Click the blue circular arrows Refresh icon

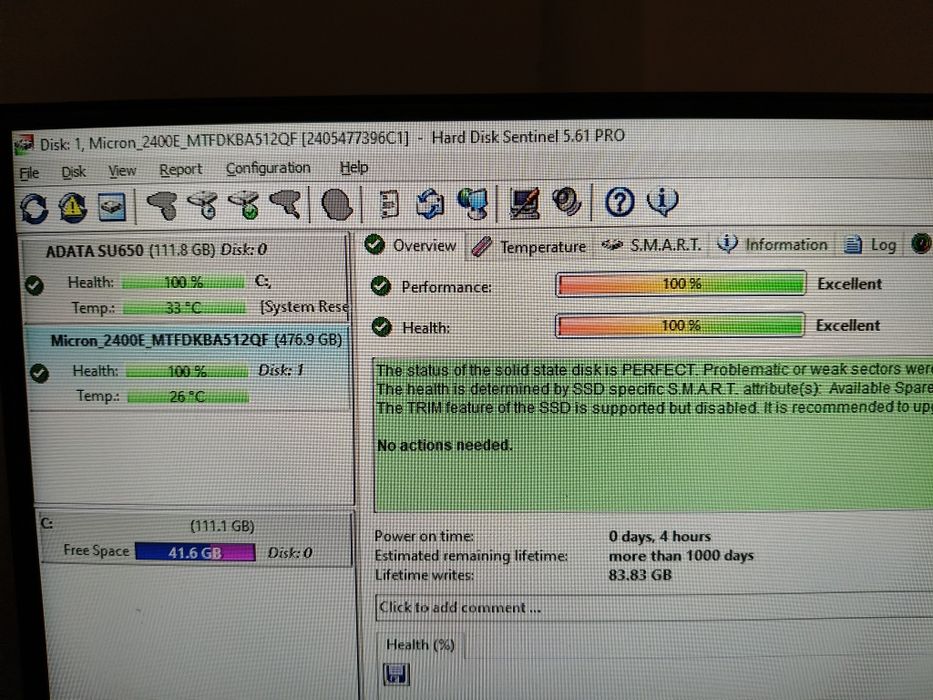coord(34,208)
